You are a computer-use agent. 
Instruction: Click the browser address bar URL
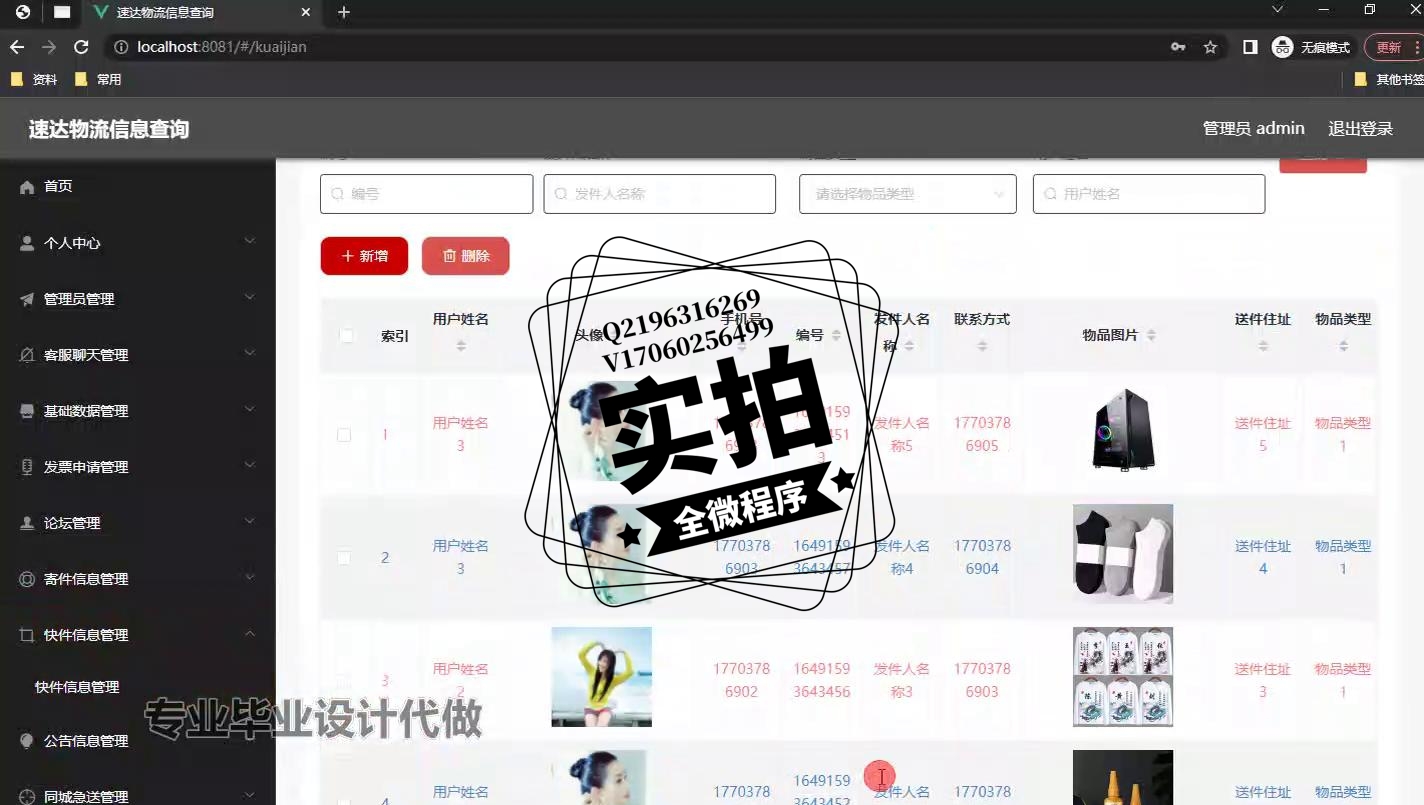click(x=222, y=47)
